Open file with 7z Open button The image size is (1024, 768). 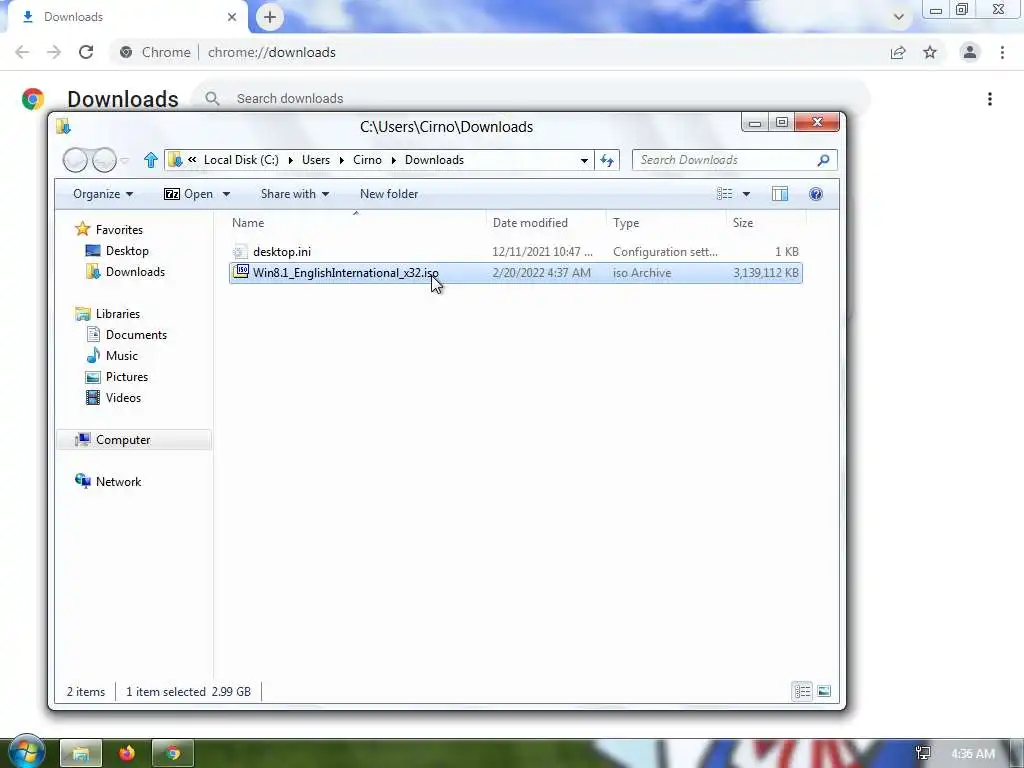[x=189, y=194]
